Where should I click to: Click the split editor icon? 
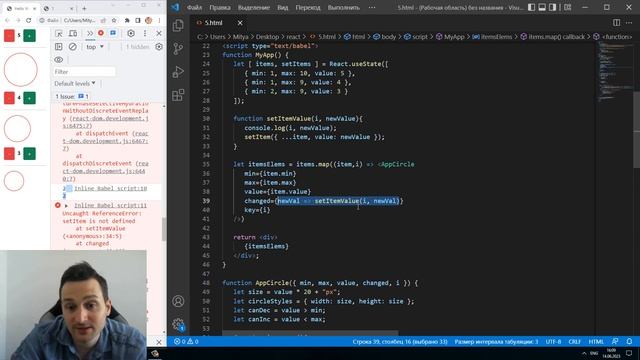tap(616, 22)
